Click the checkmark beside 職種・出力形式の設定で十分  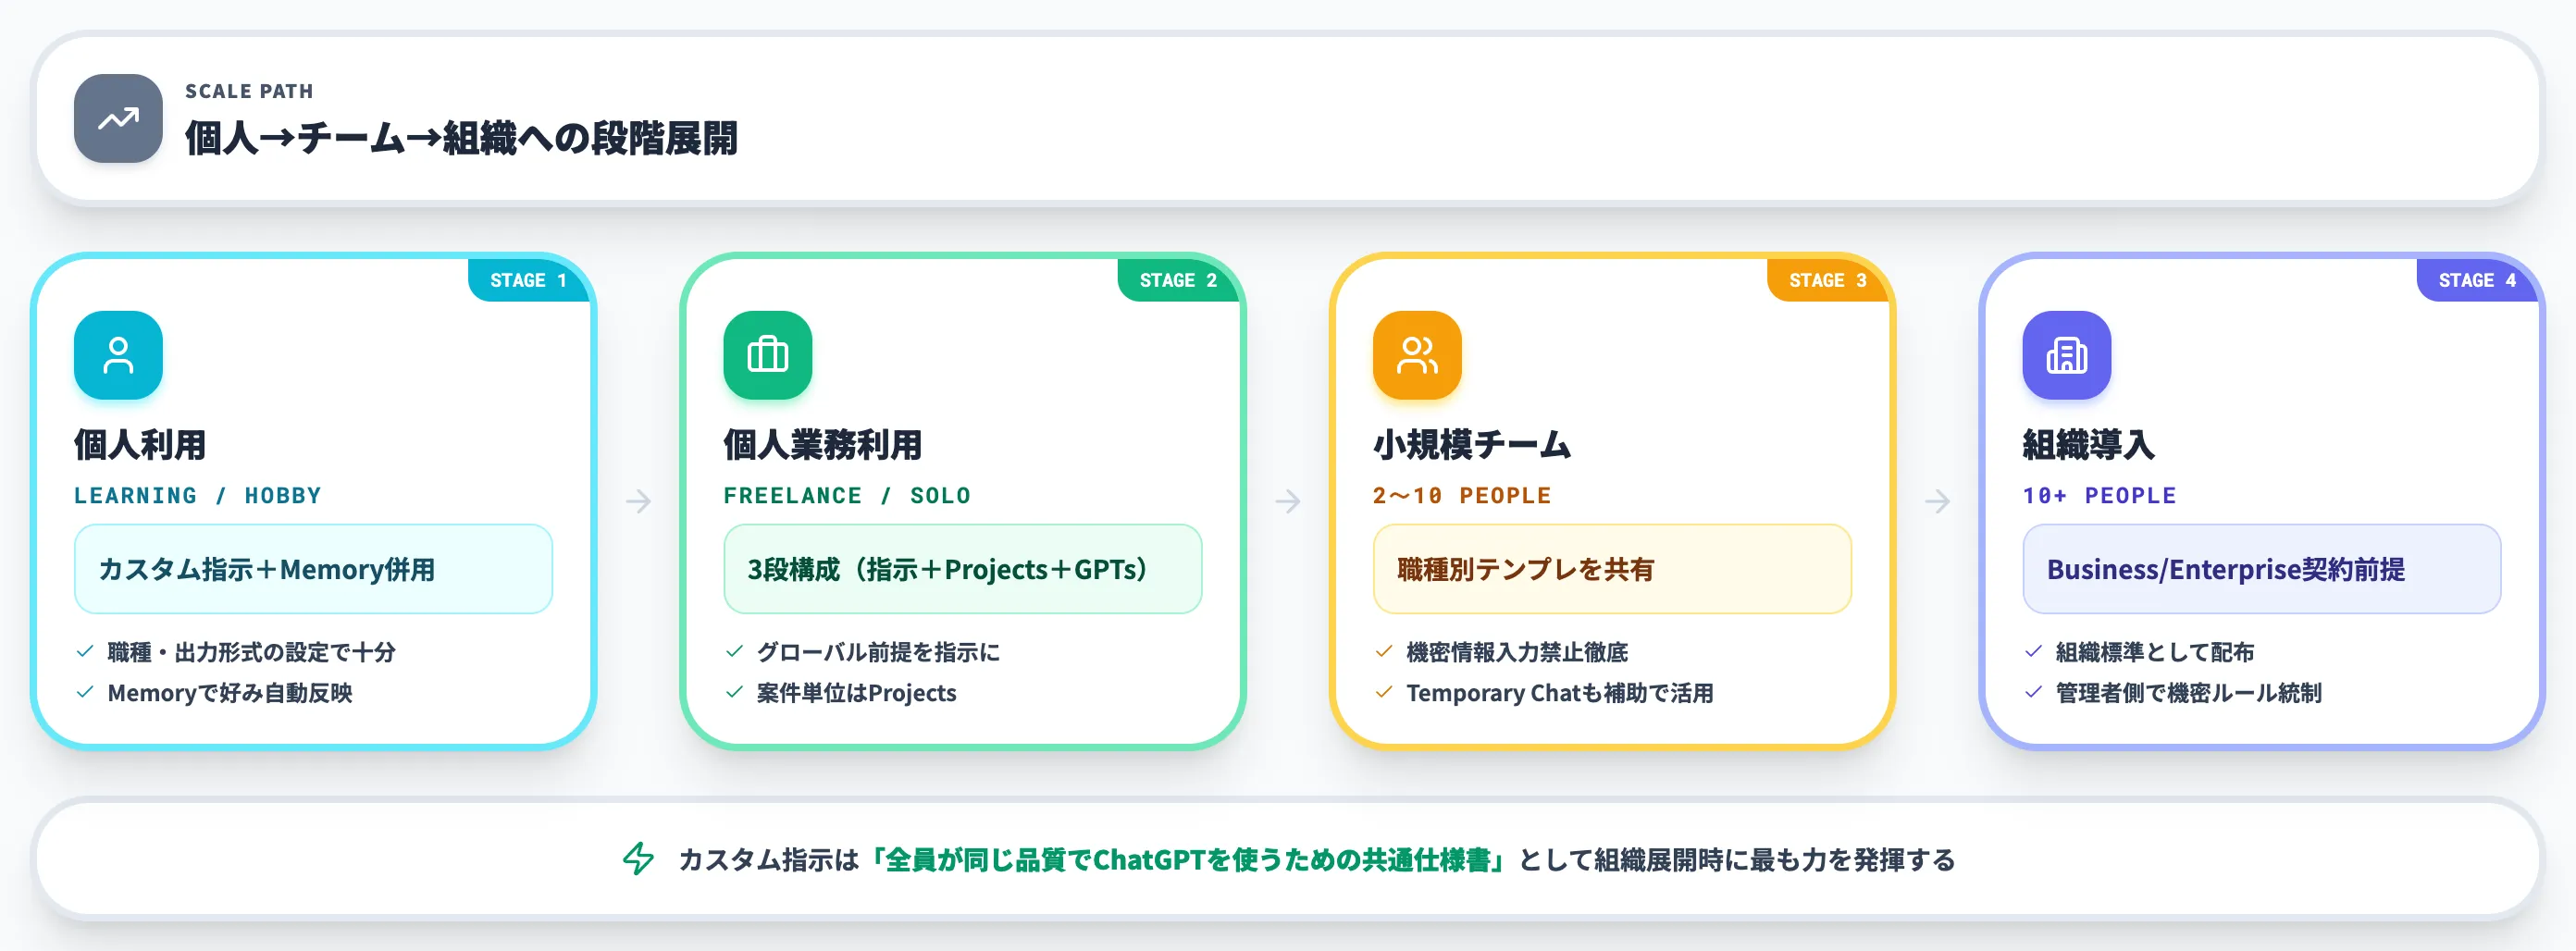[x=85, y=652]
